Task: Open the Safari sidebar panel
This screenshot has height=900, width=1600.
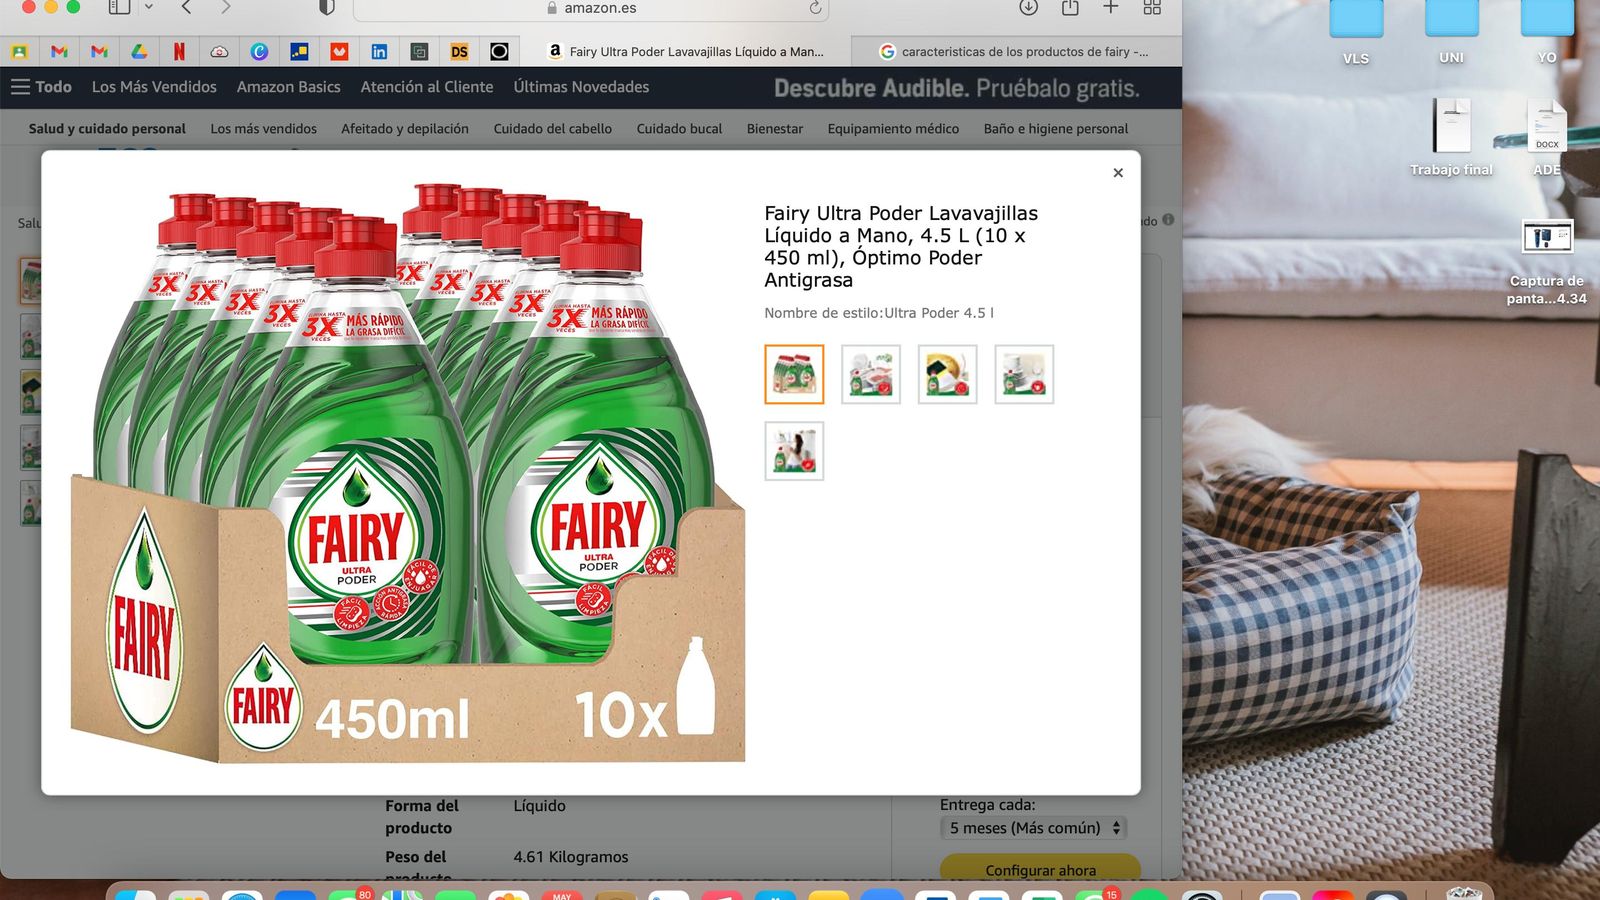Action: pyautogui.click(x=119, y=8)
